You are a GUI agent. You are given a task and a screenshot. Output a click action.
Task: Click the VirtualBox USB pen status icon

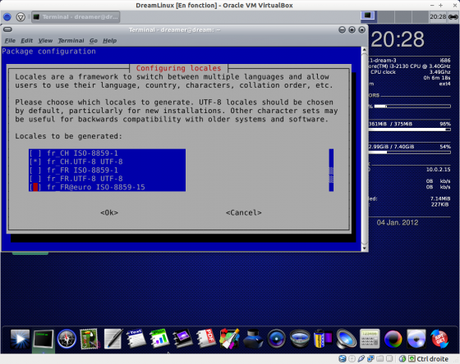361,359
